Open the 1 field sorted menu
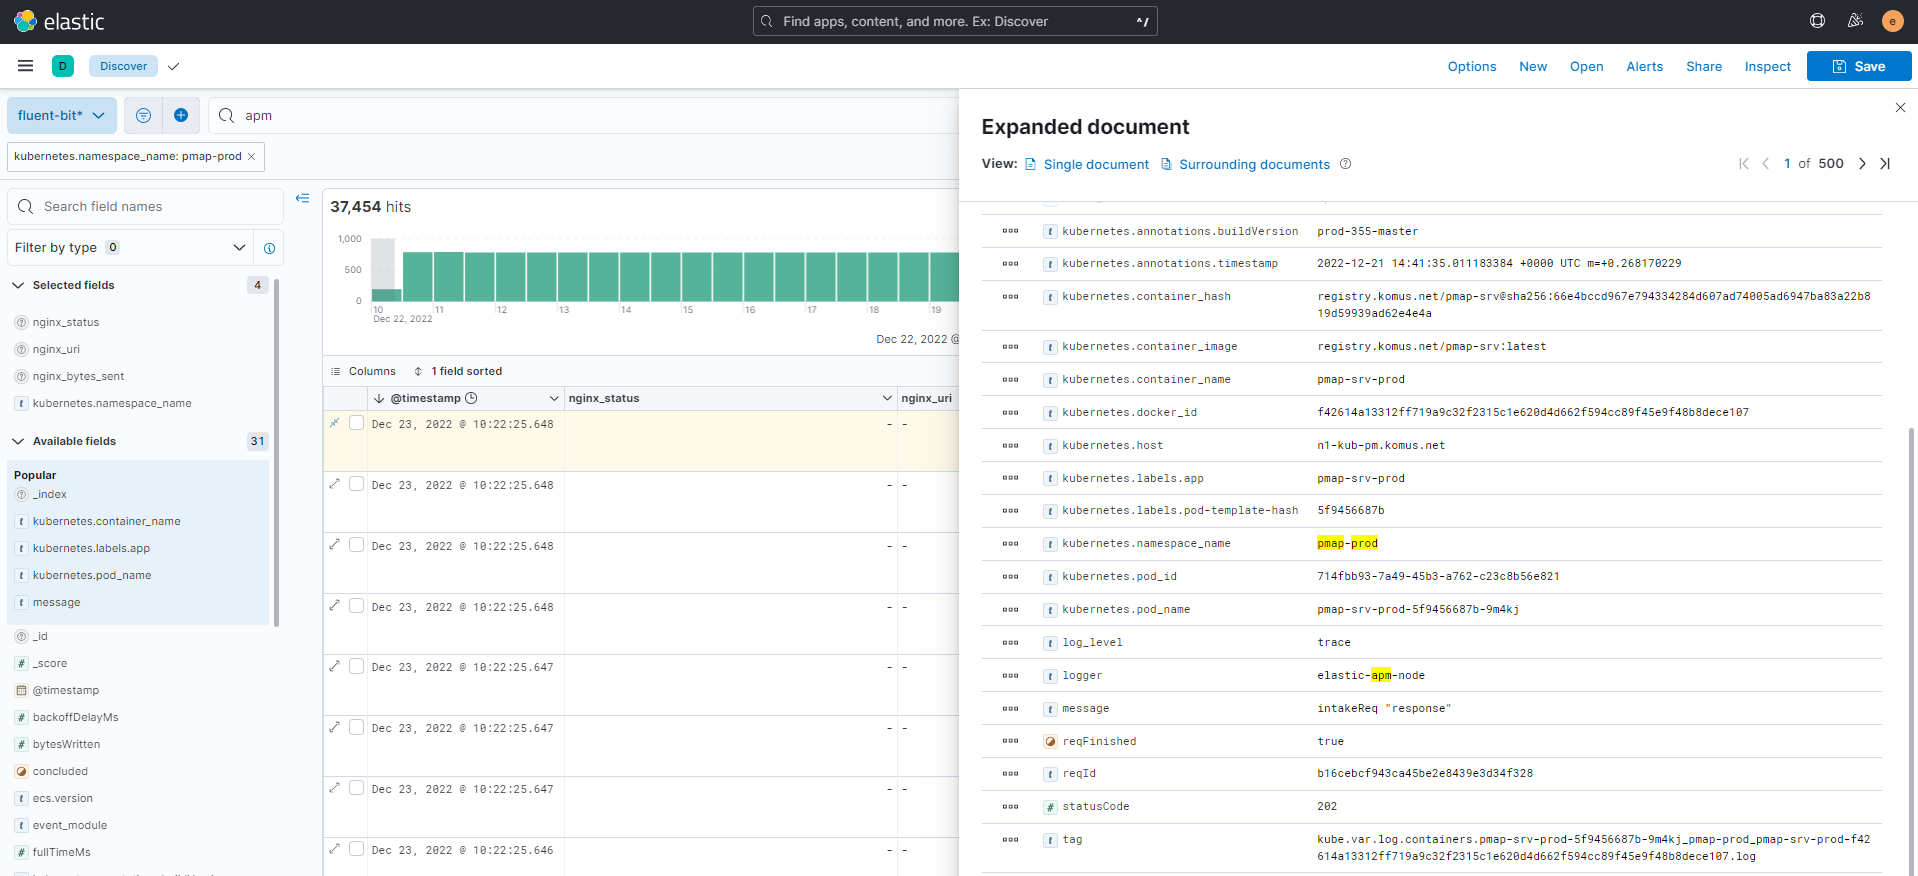This screenshot has height=876, width=1918. pos(458,371)
